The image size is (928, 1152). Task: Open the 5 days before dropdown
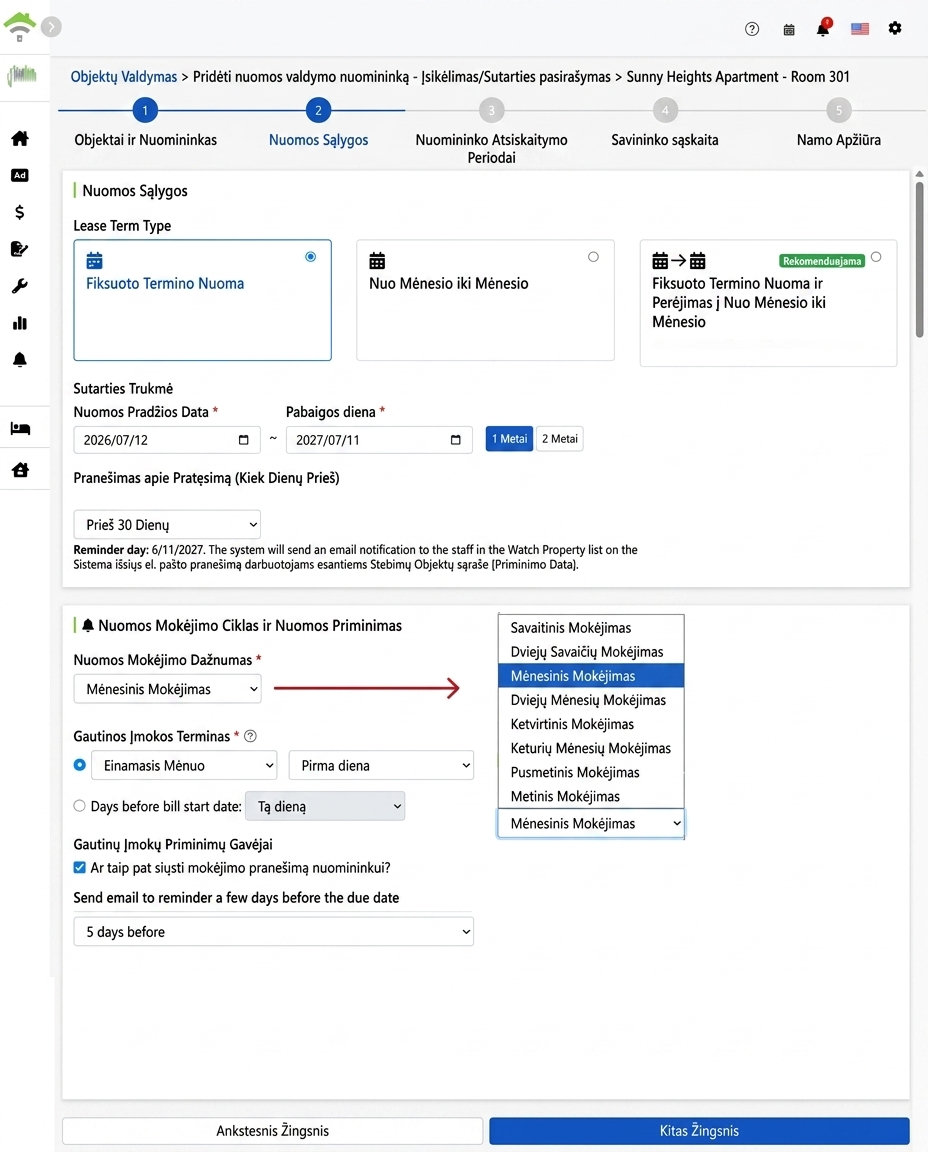[x=273, y=932]
